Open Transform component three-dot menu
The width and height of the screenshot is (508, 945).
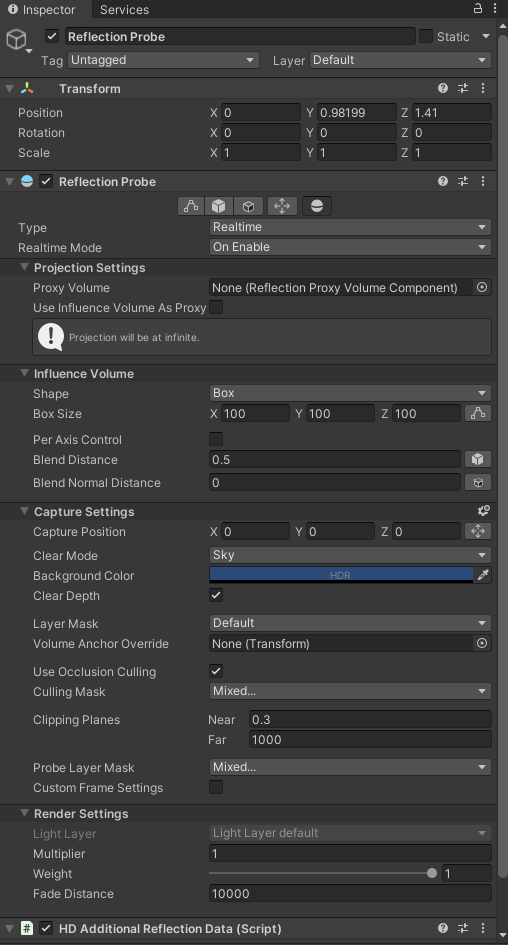tap(483, 89)
